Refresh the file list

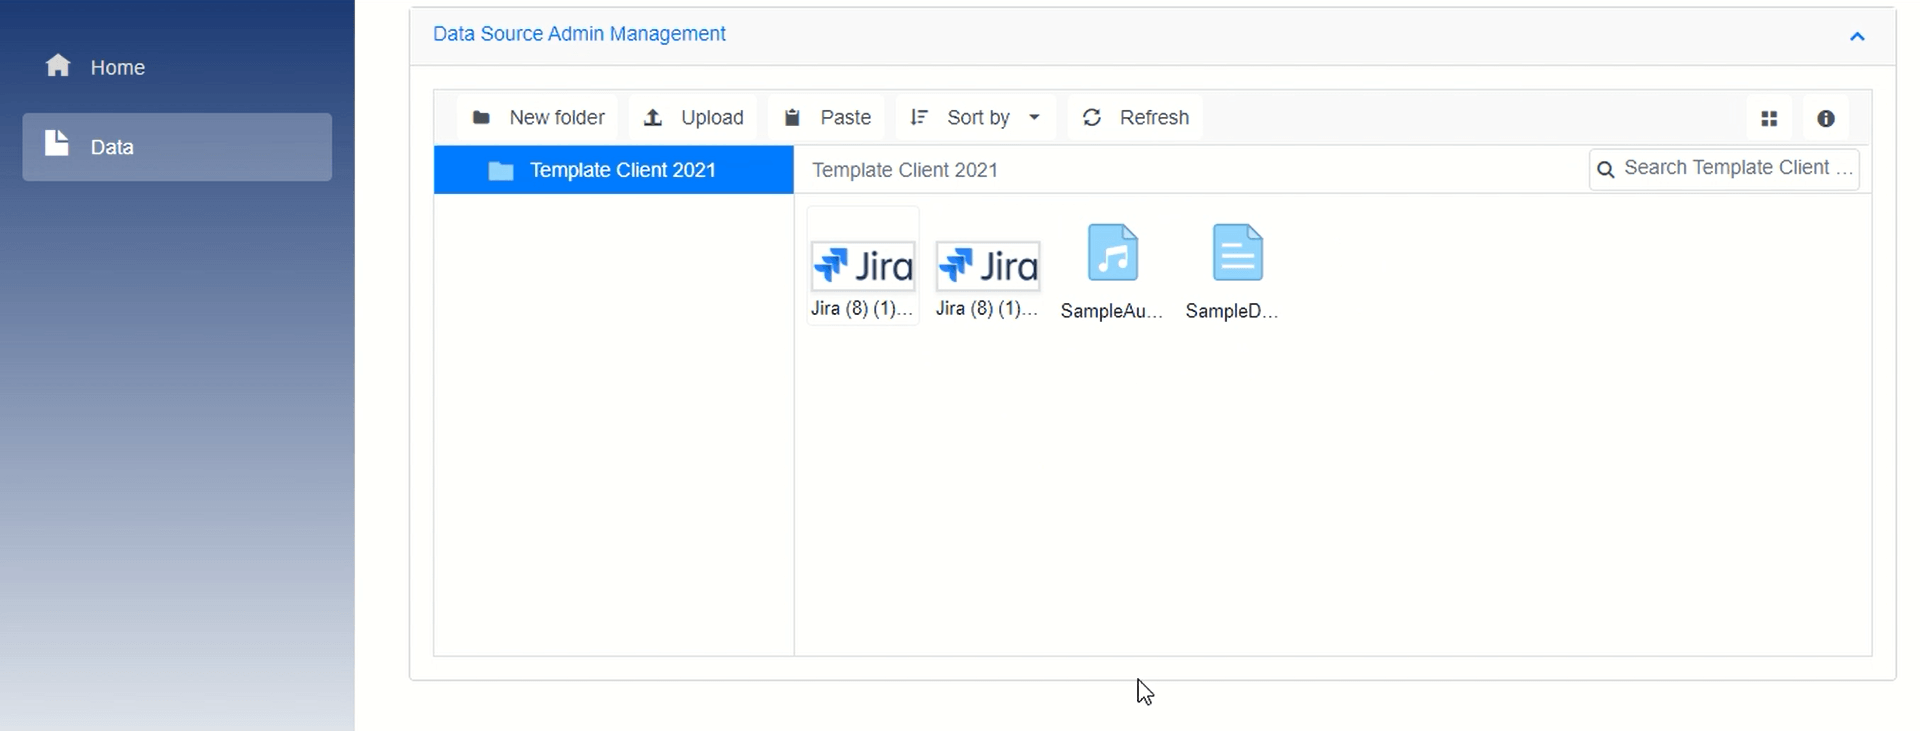pos(1135,118)
